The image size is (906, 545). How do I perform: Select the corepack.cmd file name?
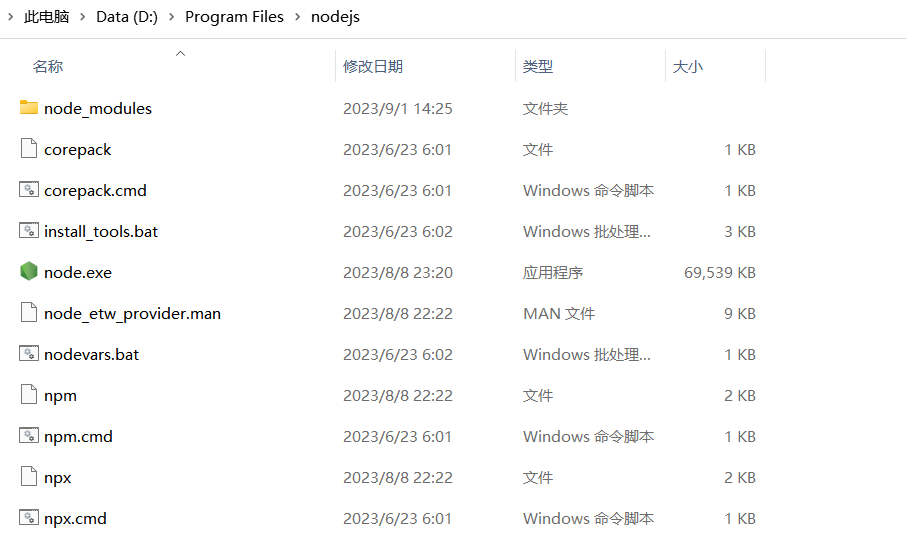(x=95, y=191)
